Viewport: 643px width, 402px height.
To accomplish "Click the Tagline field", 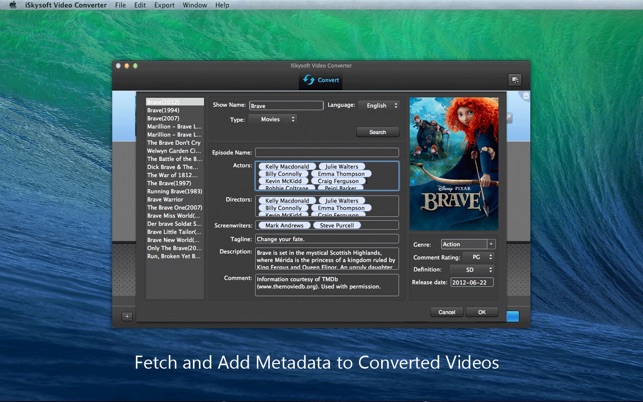I will [x=327, y=239].
